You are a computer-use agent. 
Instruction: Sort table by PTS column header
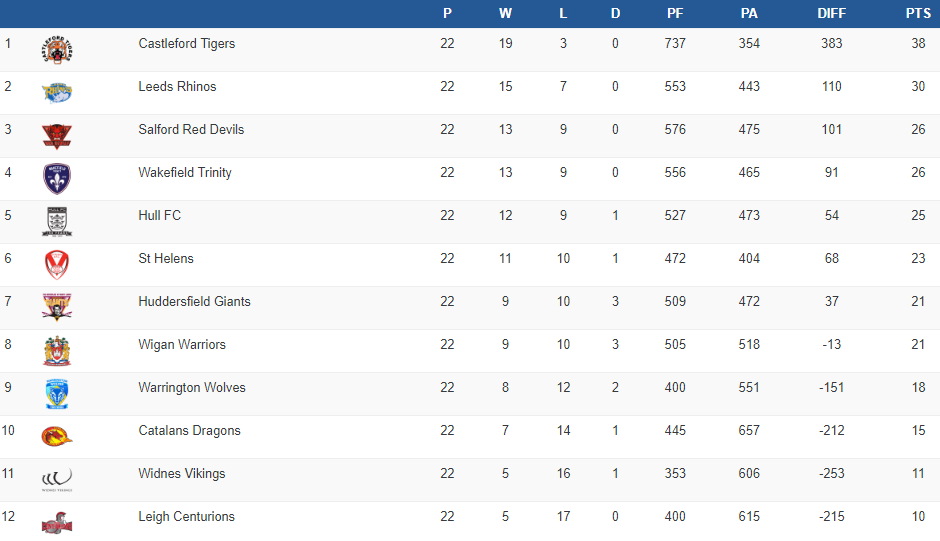click(x=917, y=14)
